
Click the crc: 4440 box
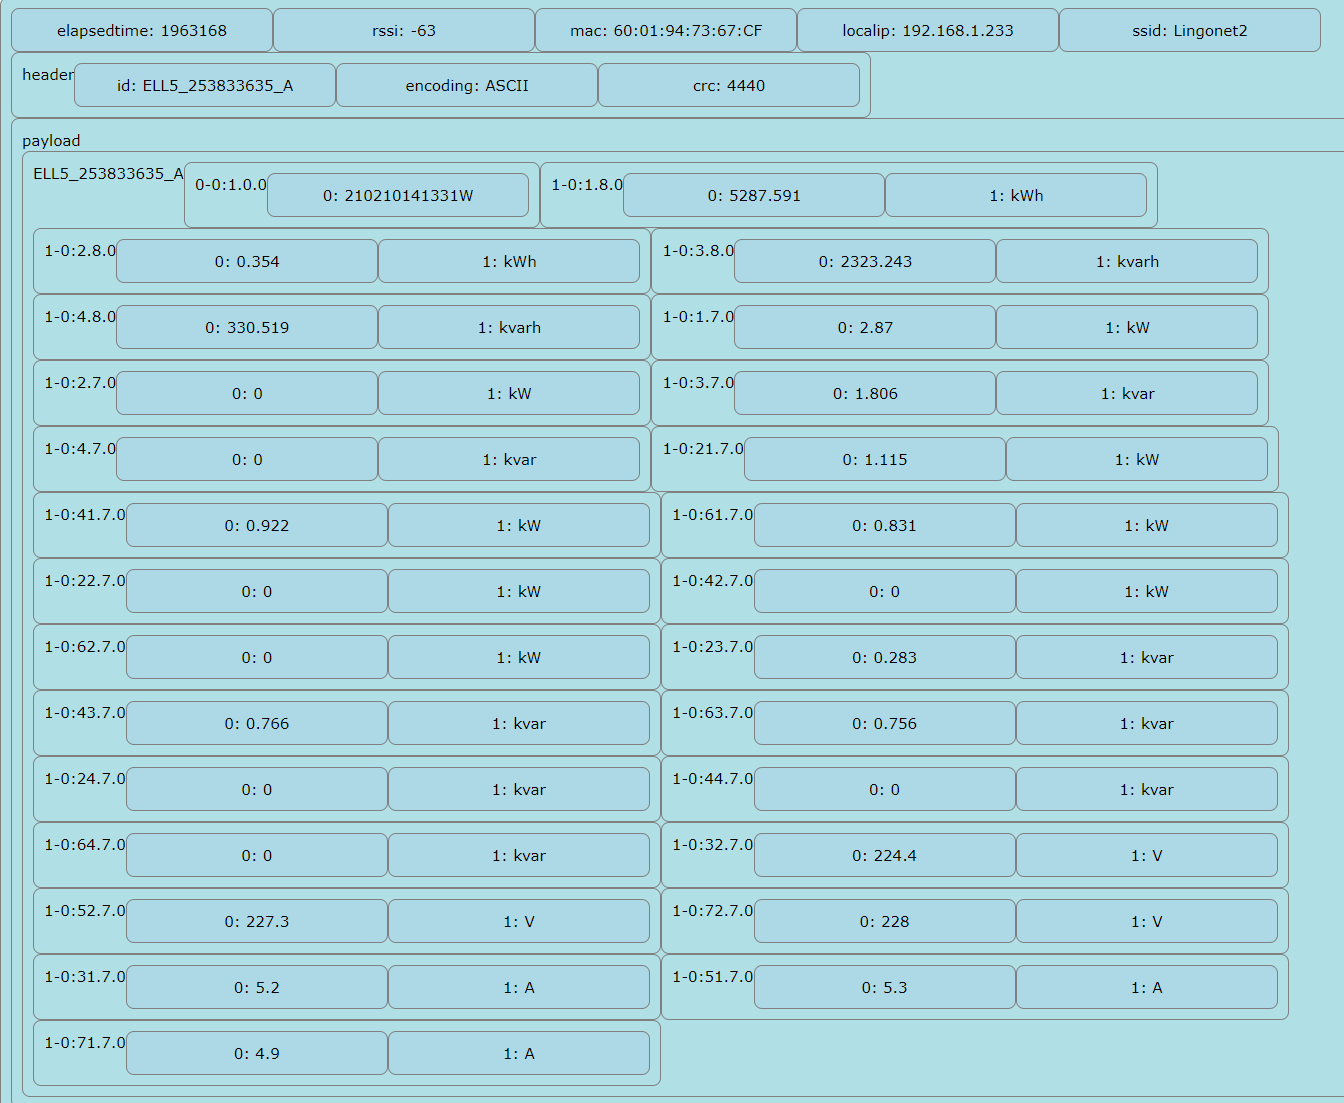pos(729,85)
